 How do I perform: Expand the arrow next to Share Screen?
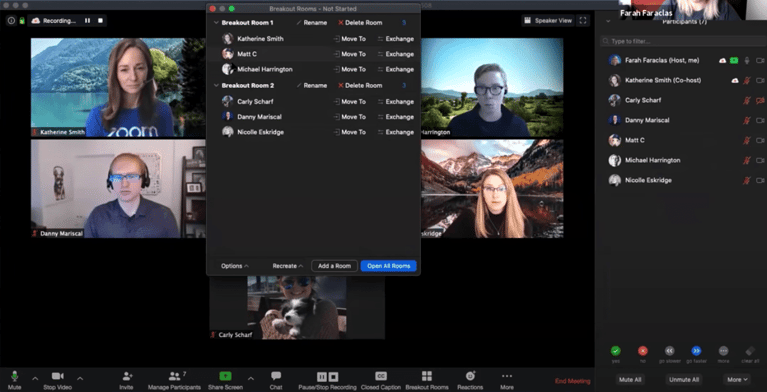click(251, 378)
